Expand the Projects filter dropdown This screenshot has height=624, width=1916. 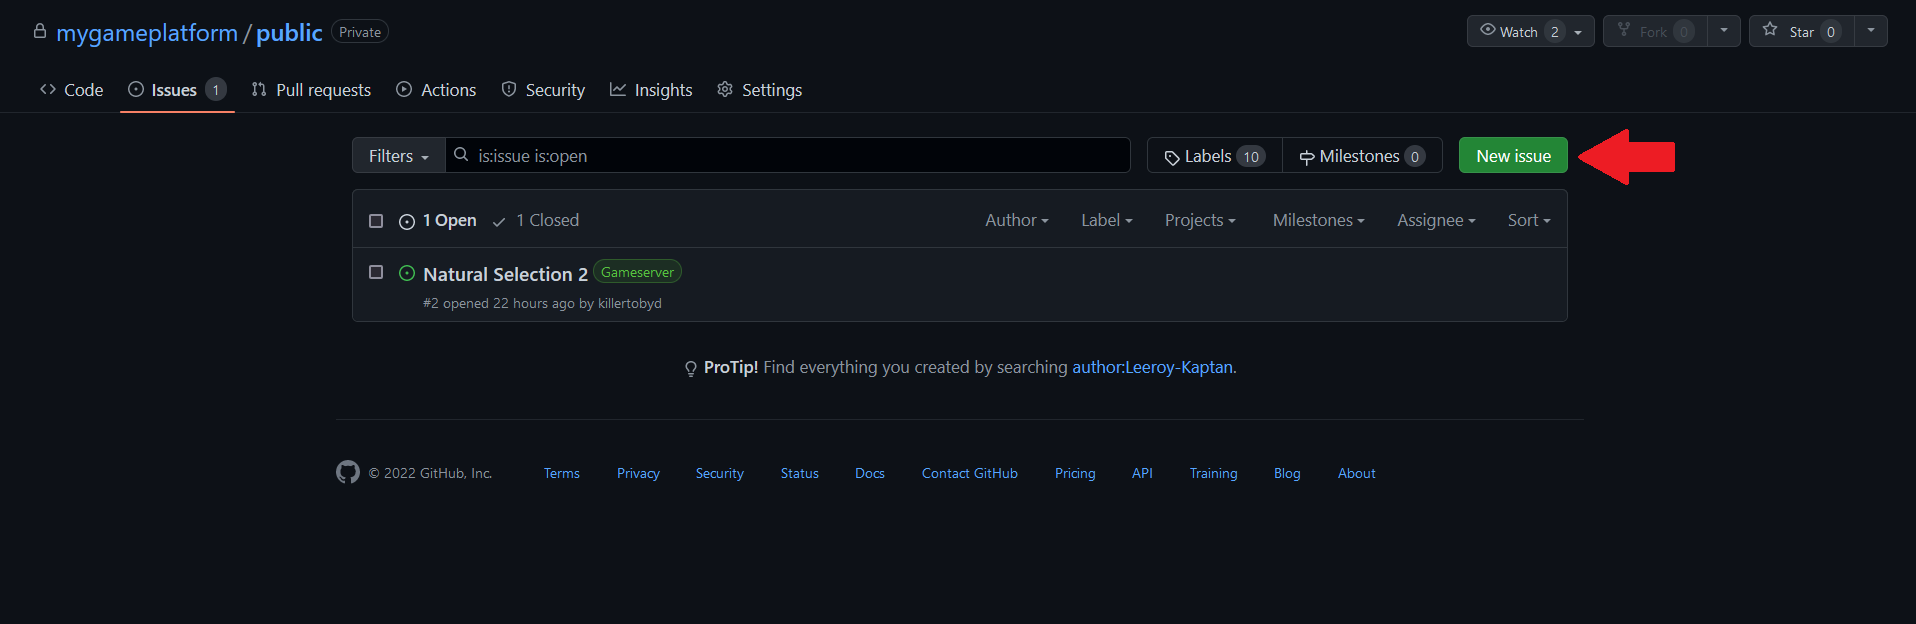1200,220
